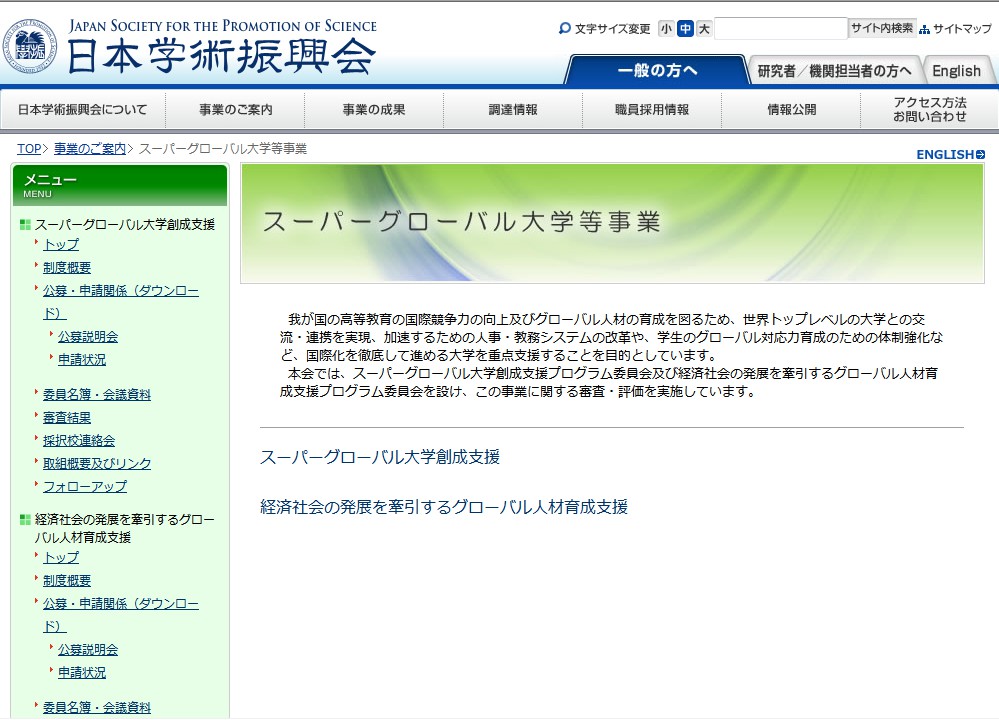Open the 採択校連絡会 sidebar link
Viewport: 999px width, 720px height.
(79, 440)
